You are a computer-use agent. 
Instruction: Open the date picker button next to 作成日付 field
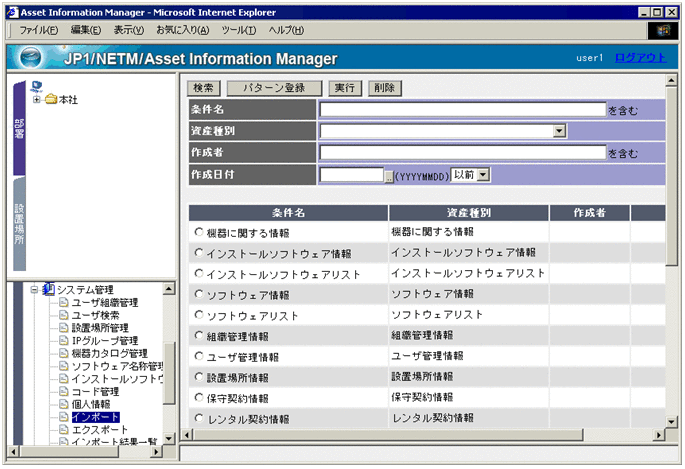point(389,175)
